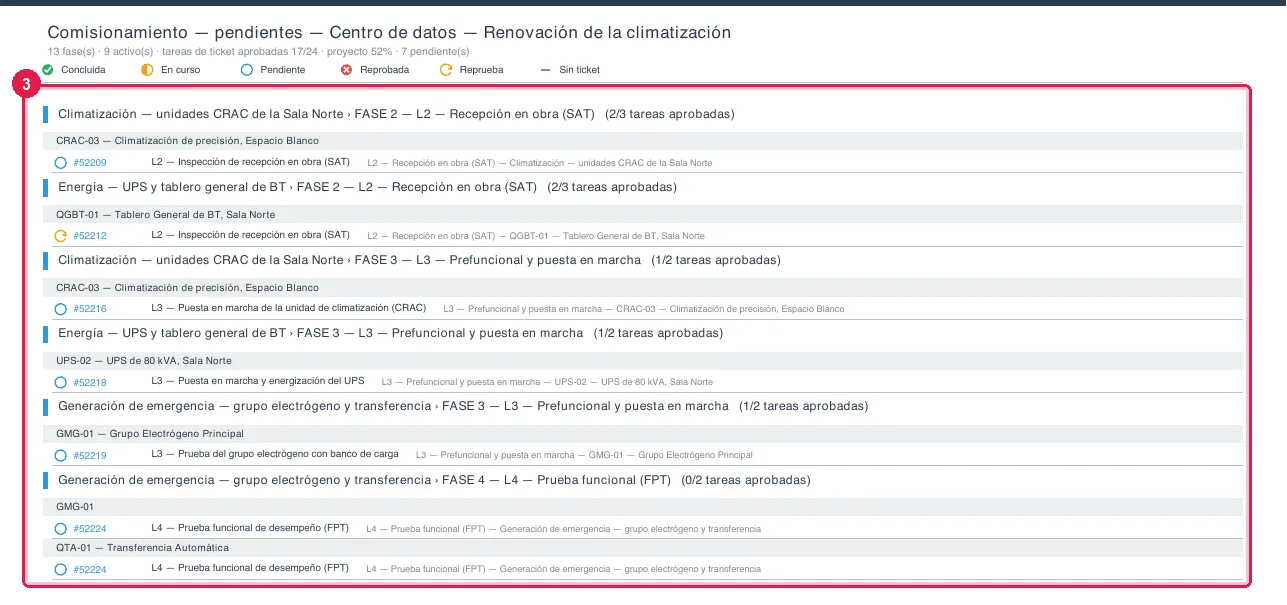Viewport: 1287px width, 605px height.
Task: Click L3 — Prueba del grupo electrógeno con banco de carga
Action: pyautogui.click(x=275, y=454)
